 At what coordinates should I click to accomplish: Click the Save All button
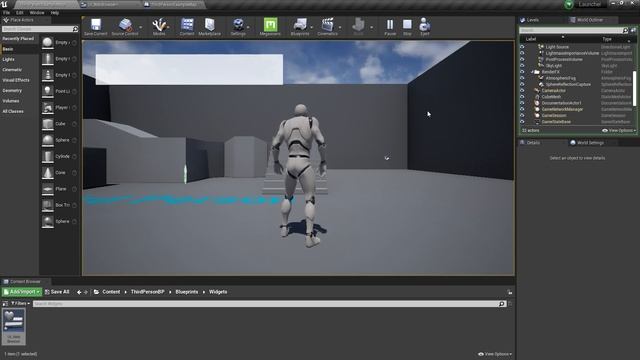(57, 292)
